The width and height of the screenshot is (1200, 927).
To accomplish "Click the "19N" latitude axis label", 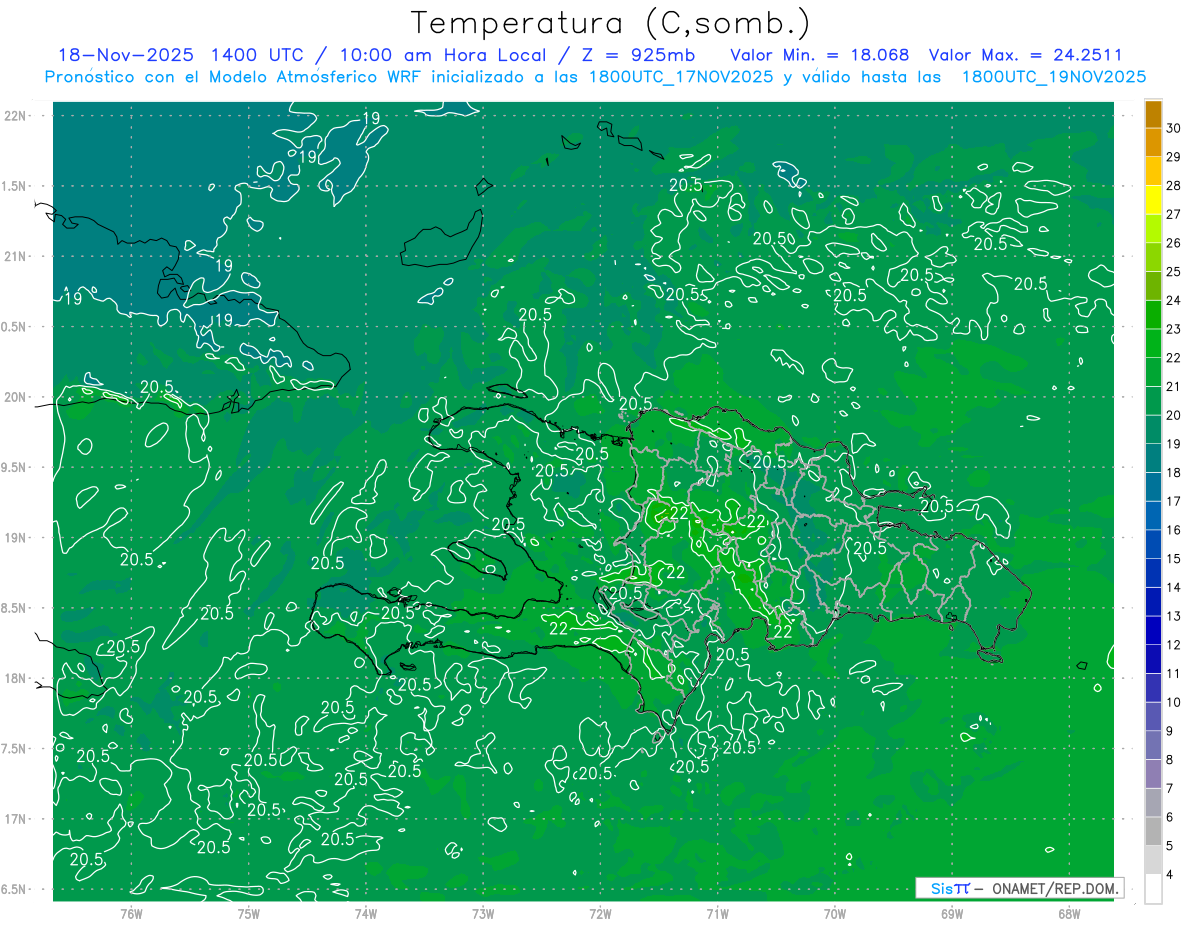I will (15, 538).
